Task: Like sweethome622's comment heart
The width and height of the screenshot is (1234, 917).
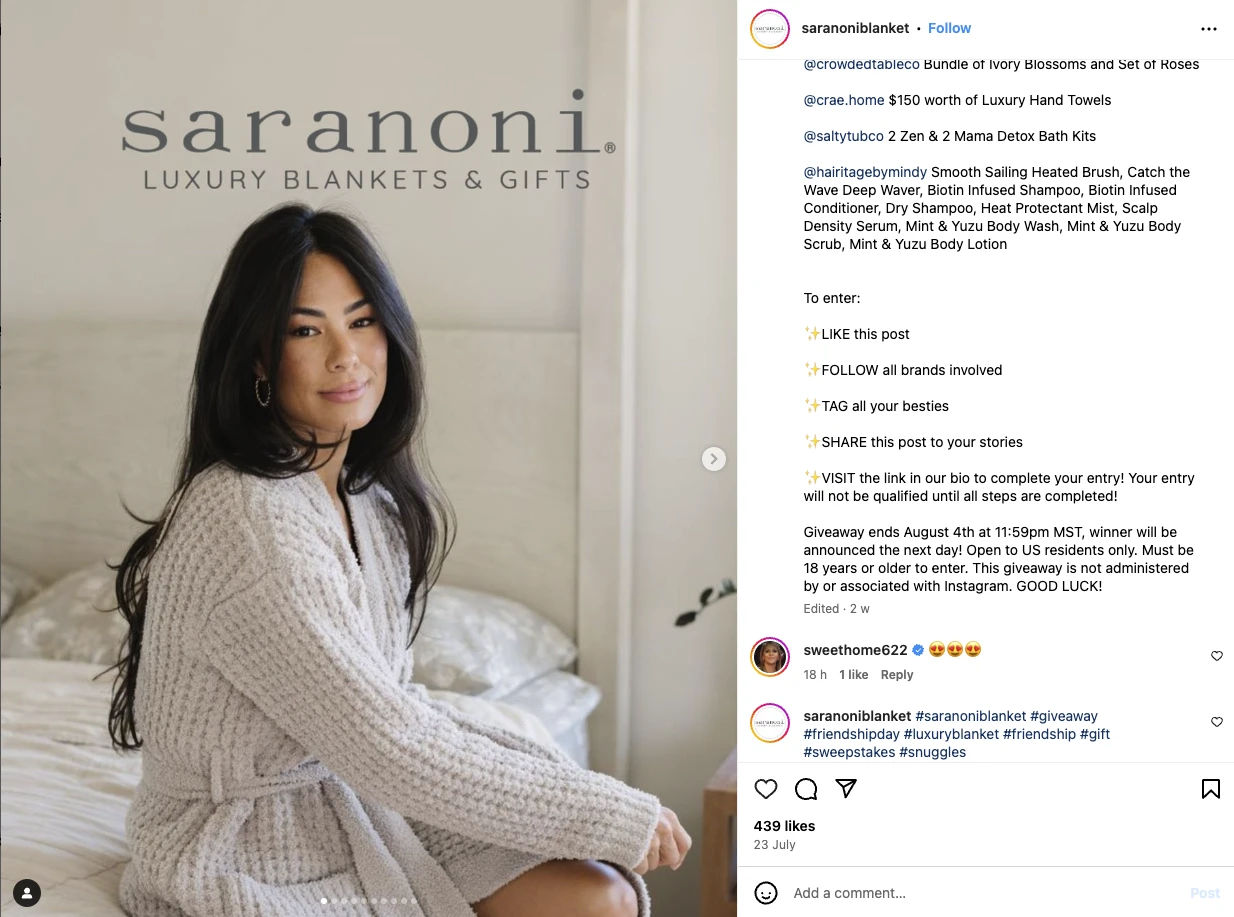Action: pyautogui.click(x=1217, y=656)
